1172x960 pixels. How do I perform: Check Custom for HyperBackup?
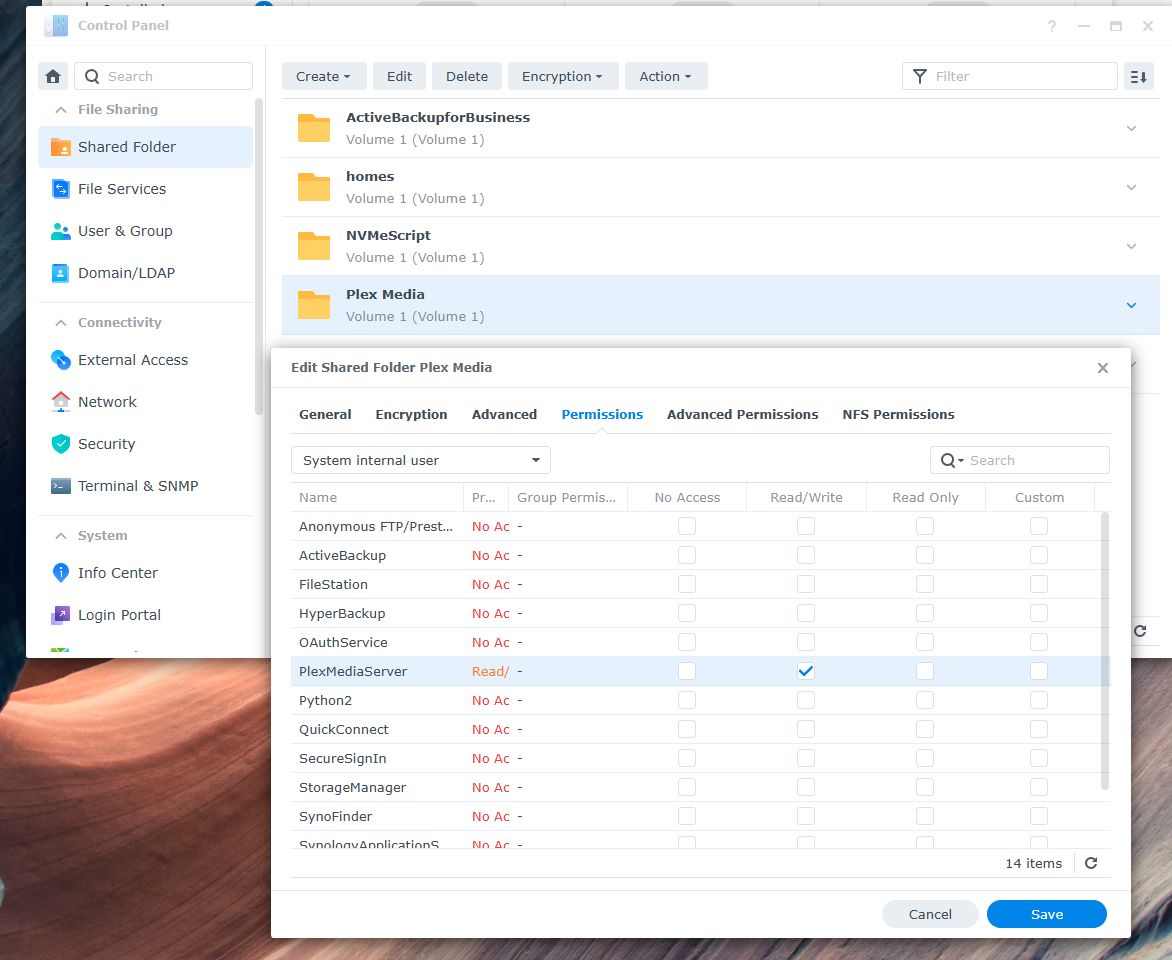(x=1039, y=613)
